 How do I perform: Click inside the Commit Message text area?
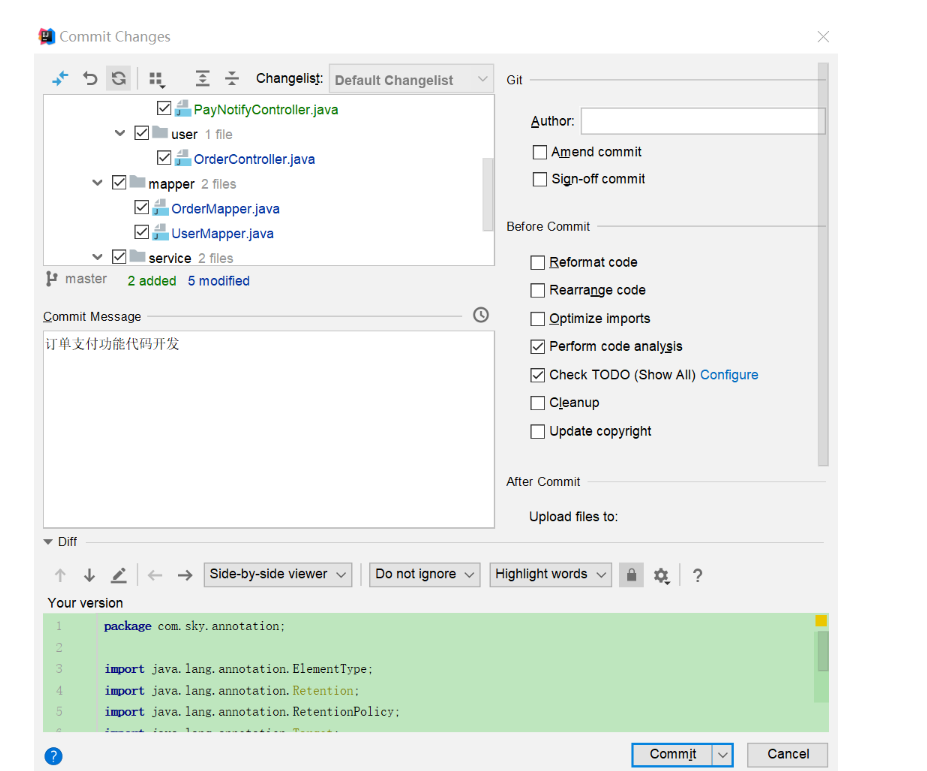pyautogui.click(x=269, y=429)
